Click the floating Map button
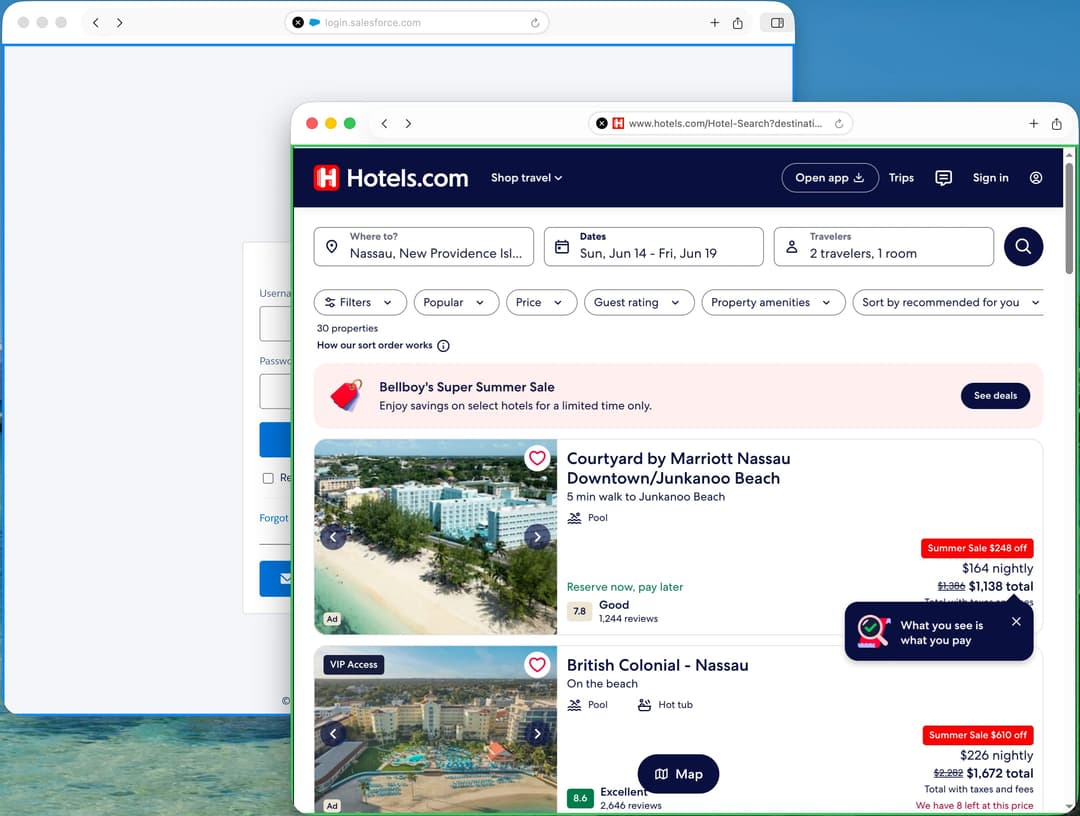Screen dimensions: 1080x816 (678, 774)
